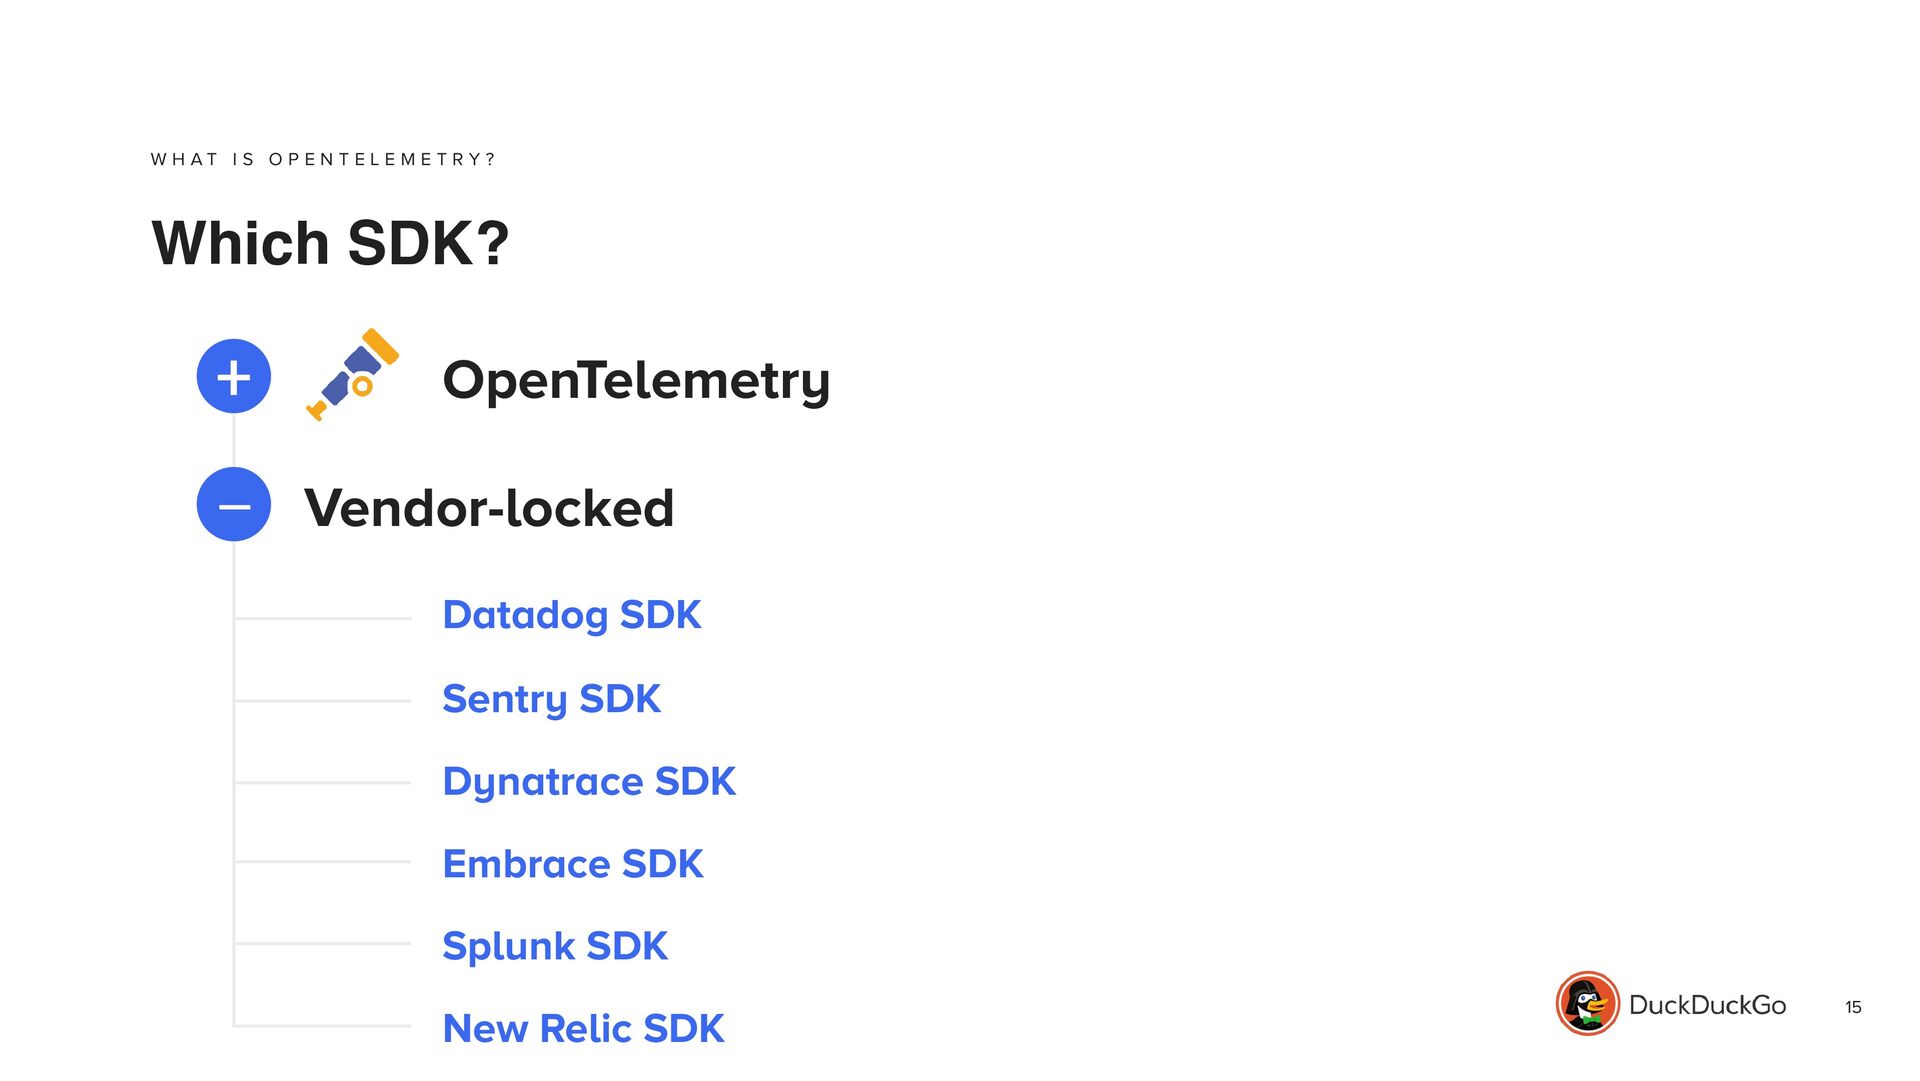
Task: Click the blue minus circle beside Vendor-locked
Action: (234, 505)
